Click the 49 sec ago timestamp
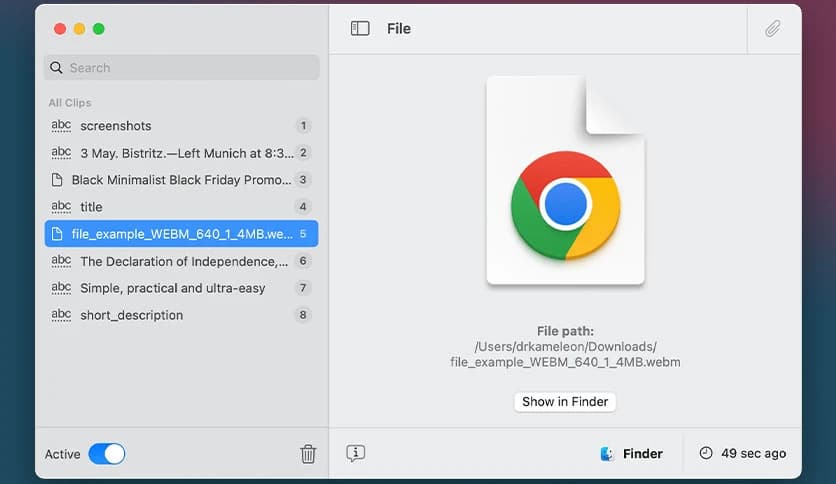This screenshot has width=836, height=484. (x=753, y=454)
